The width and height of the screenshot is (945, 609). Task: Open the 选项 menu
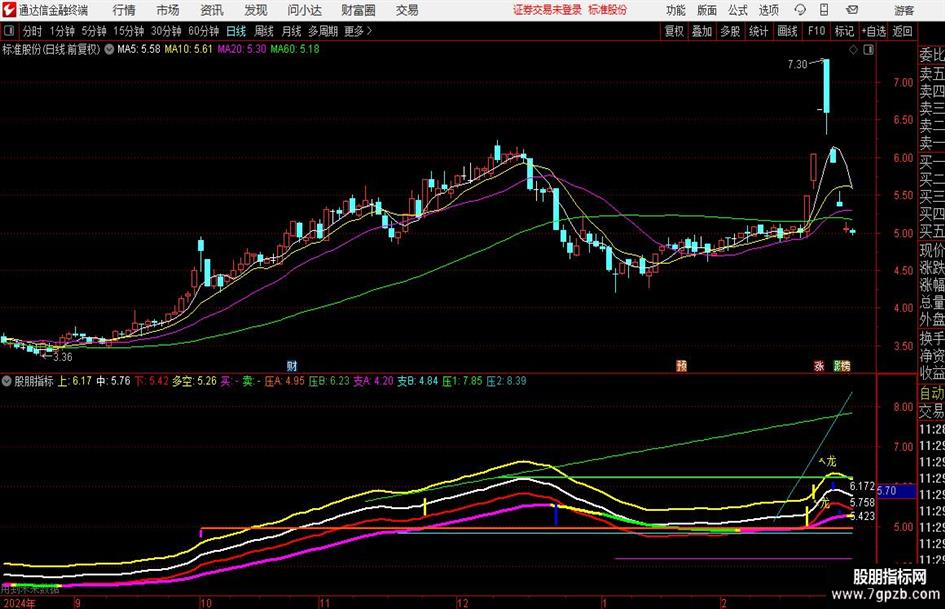click(x=768, y=10)
